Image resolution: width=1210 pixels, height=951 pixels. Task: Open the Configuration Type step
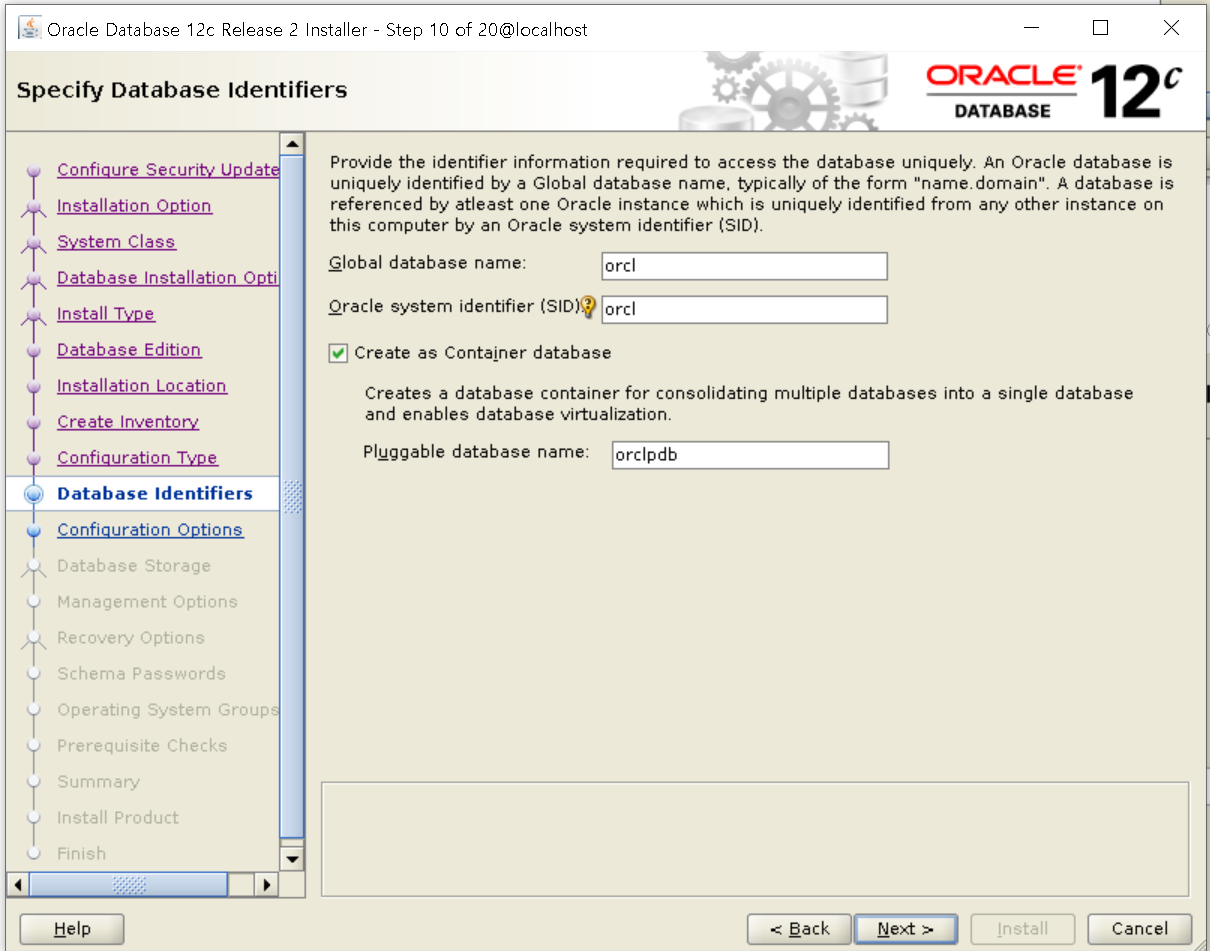137,457
